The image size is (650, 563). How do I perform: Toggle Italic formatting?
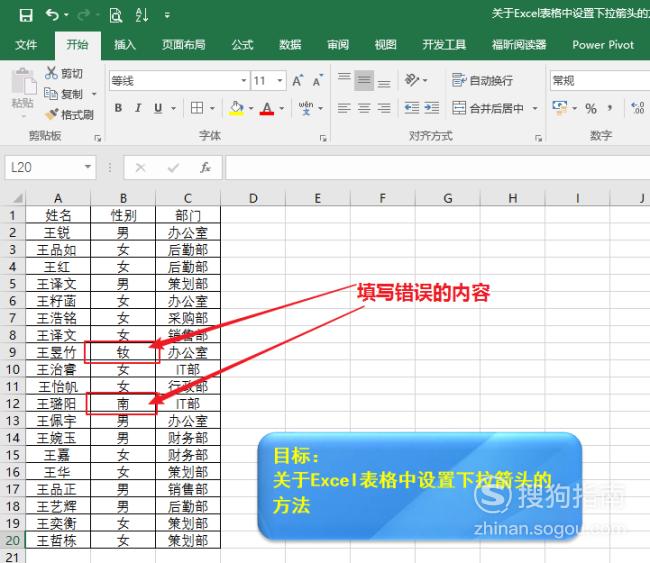pyautogui.click(x=138, y=108)
